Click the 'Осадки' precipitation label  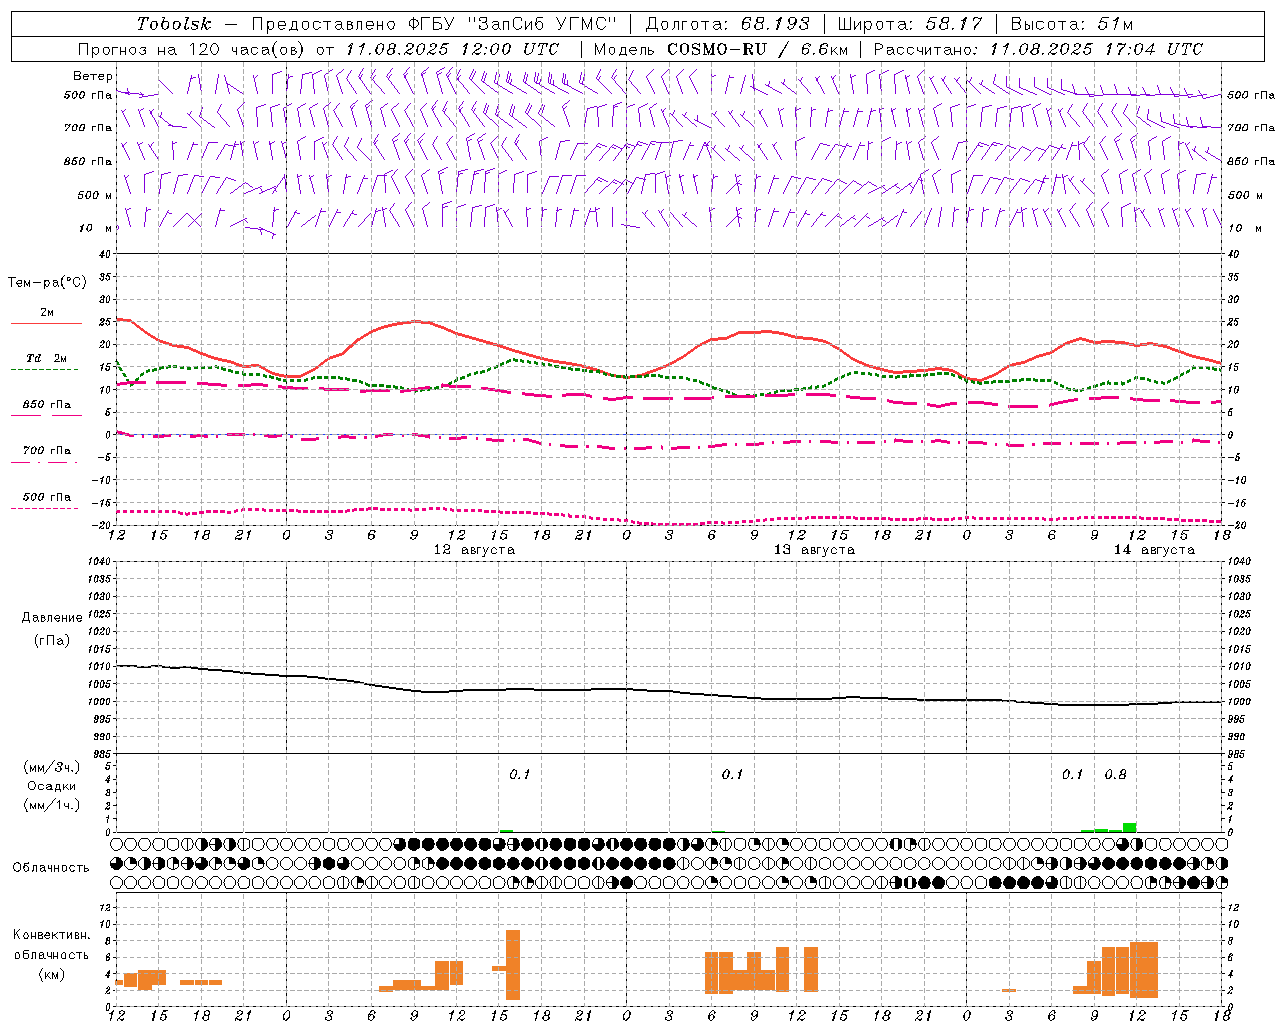point(52,786)
